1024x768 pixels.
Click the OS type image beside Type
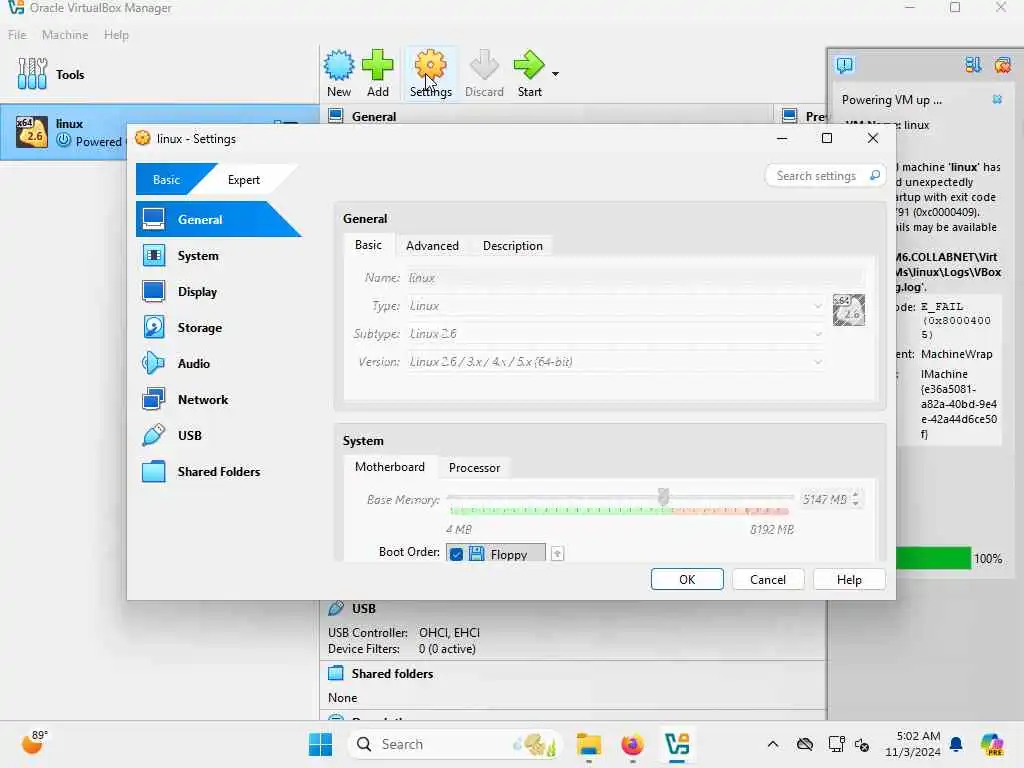848,310
